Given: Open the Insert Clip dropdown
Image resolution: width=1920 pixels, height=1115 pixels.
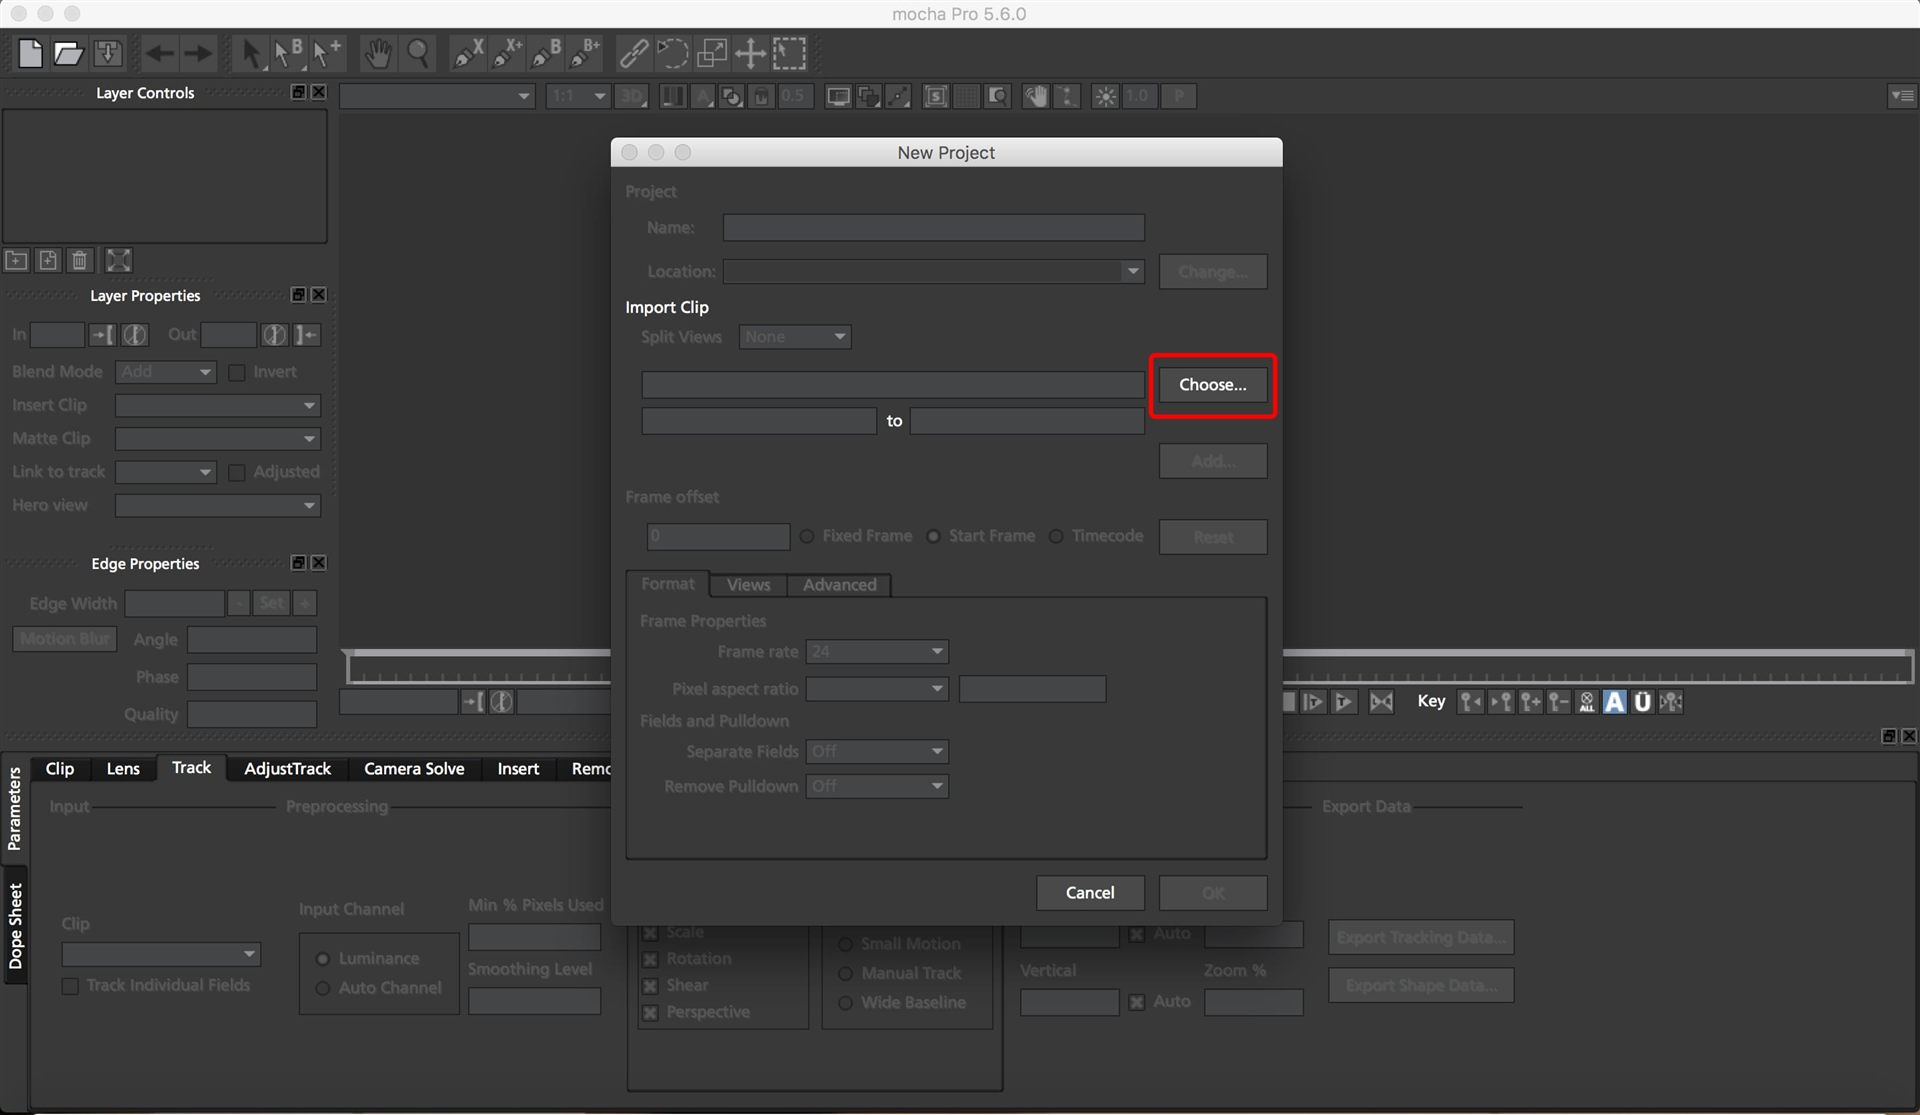Looking at the screenshot, I should 217,406.
